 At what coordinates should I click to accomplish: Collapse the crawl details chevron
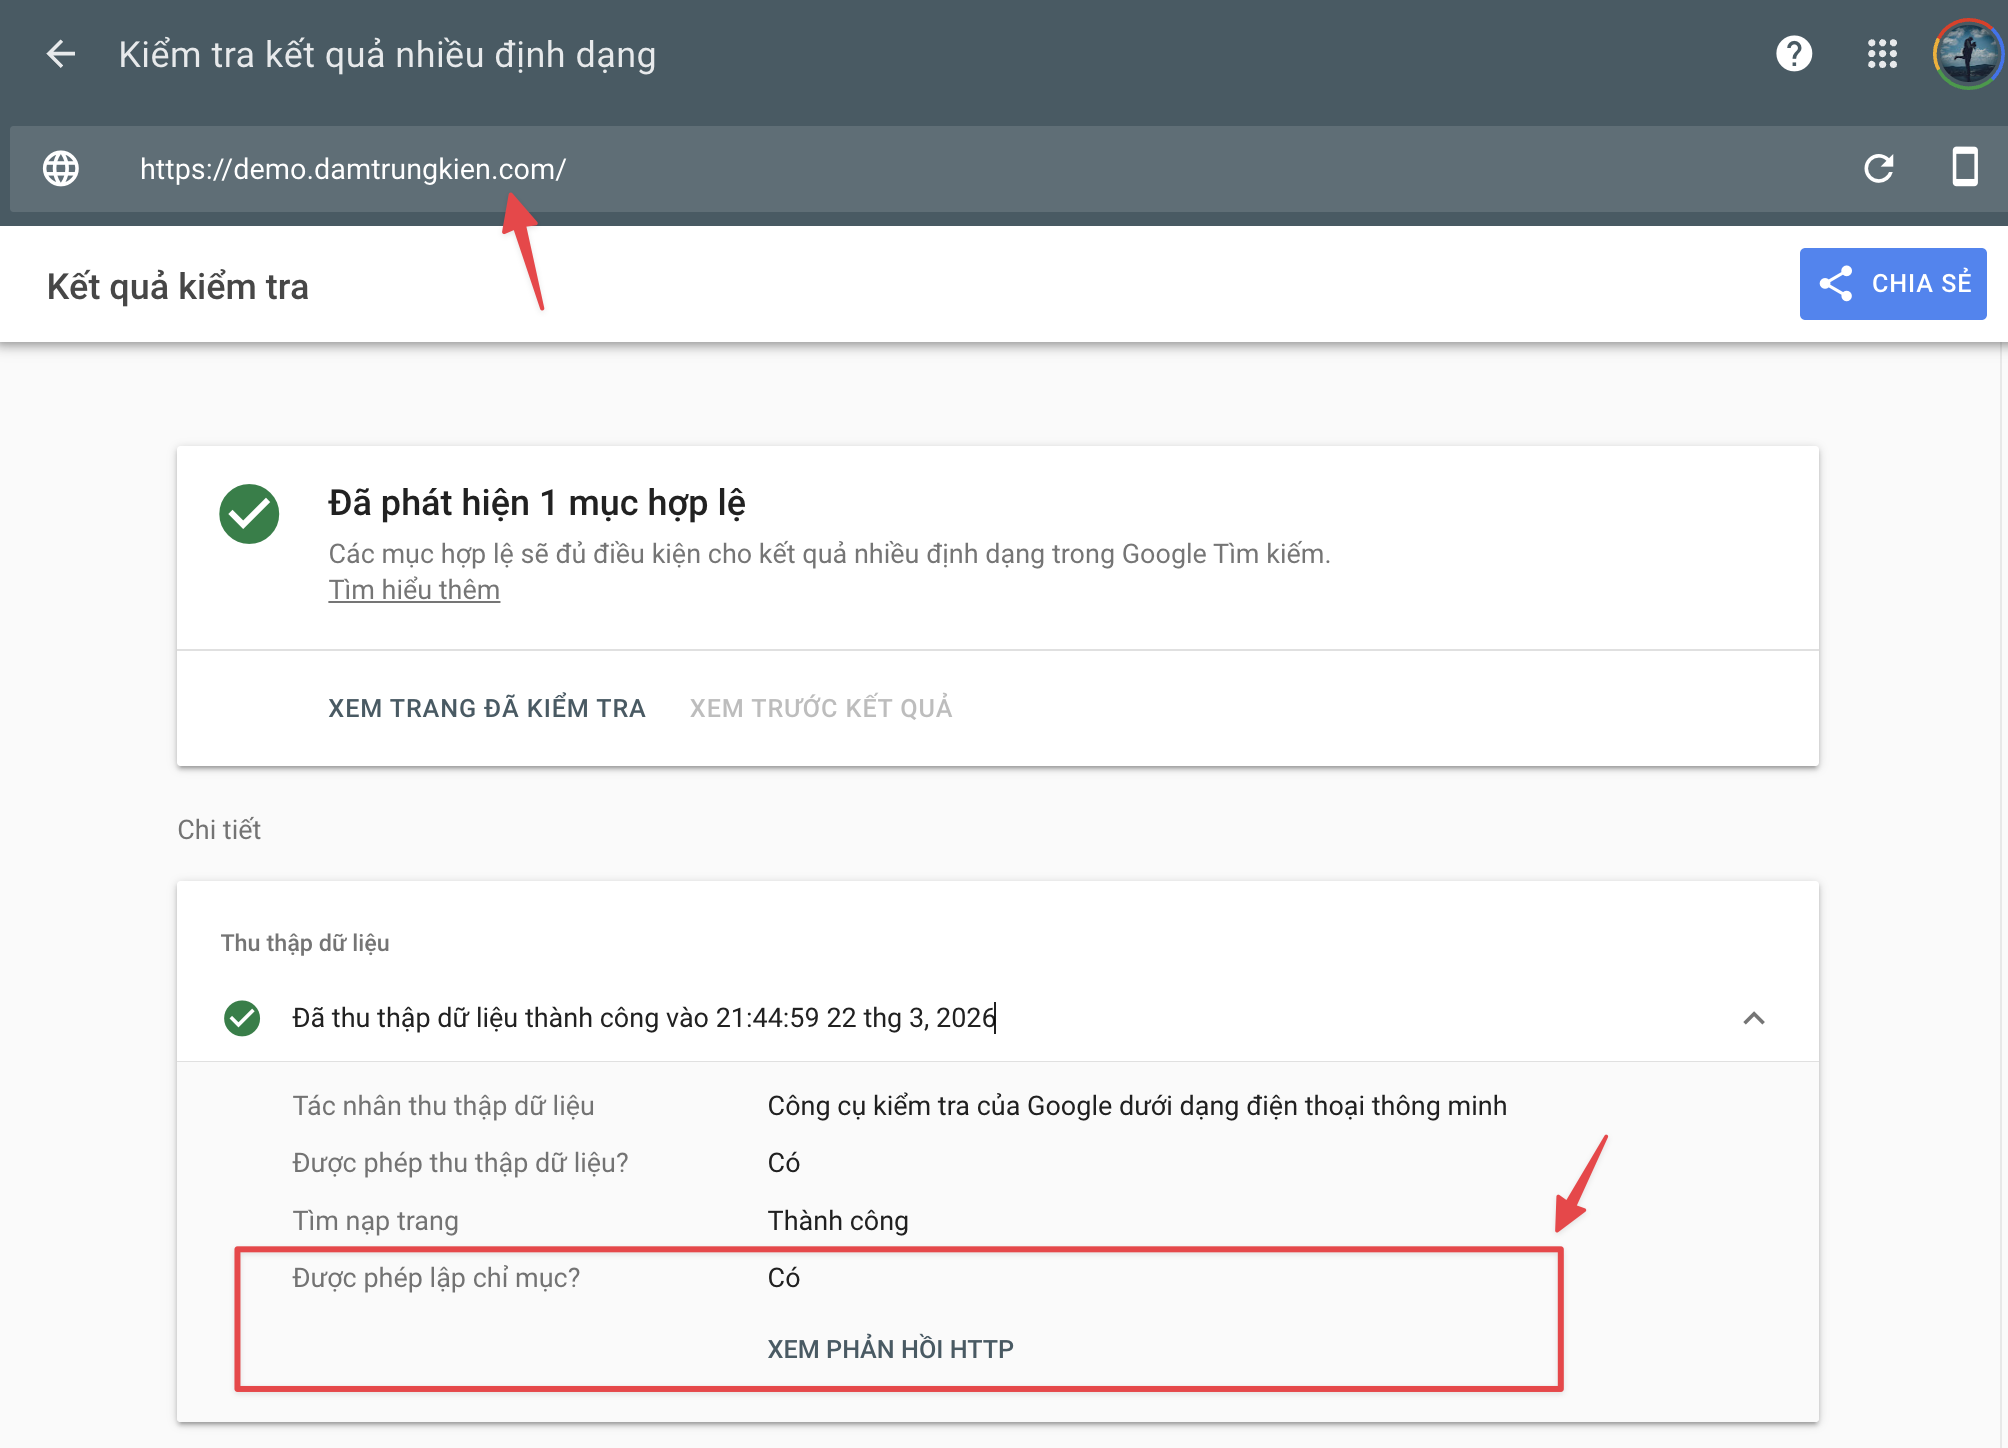[x=1754, y=1018]
